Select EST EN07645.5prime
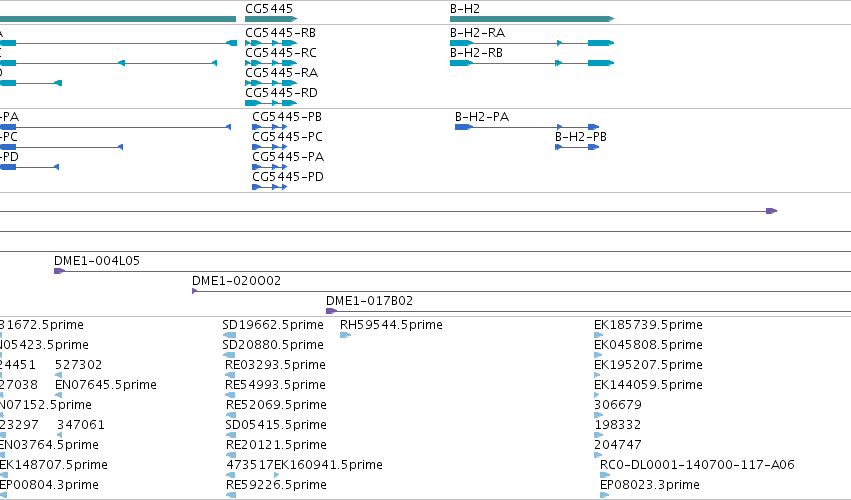This screenshot has height=500, width=851. pos(105,385)
